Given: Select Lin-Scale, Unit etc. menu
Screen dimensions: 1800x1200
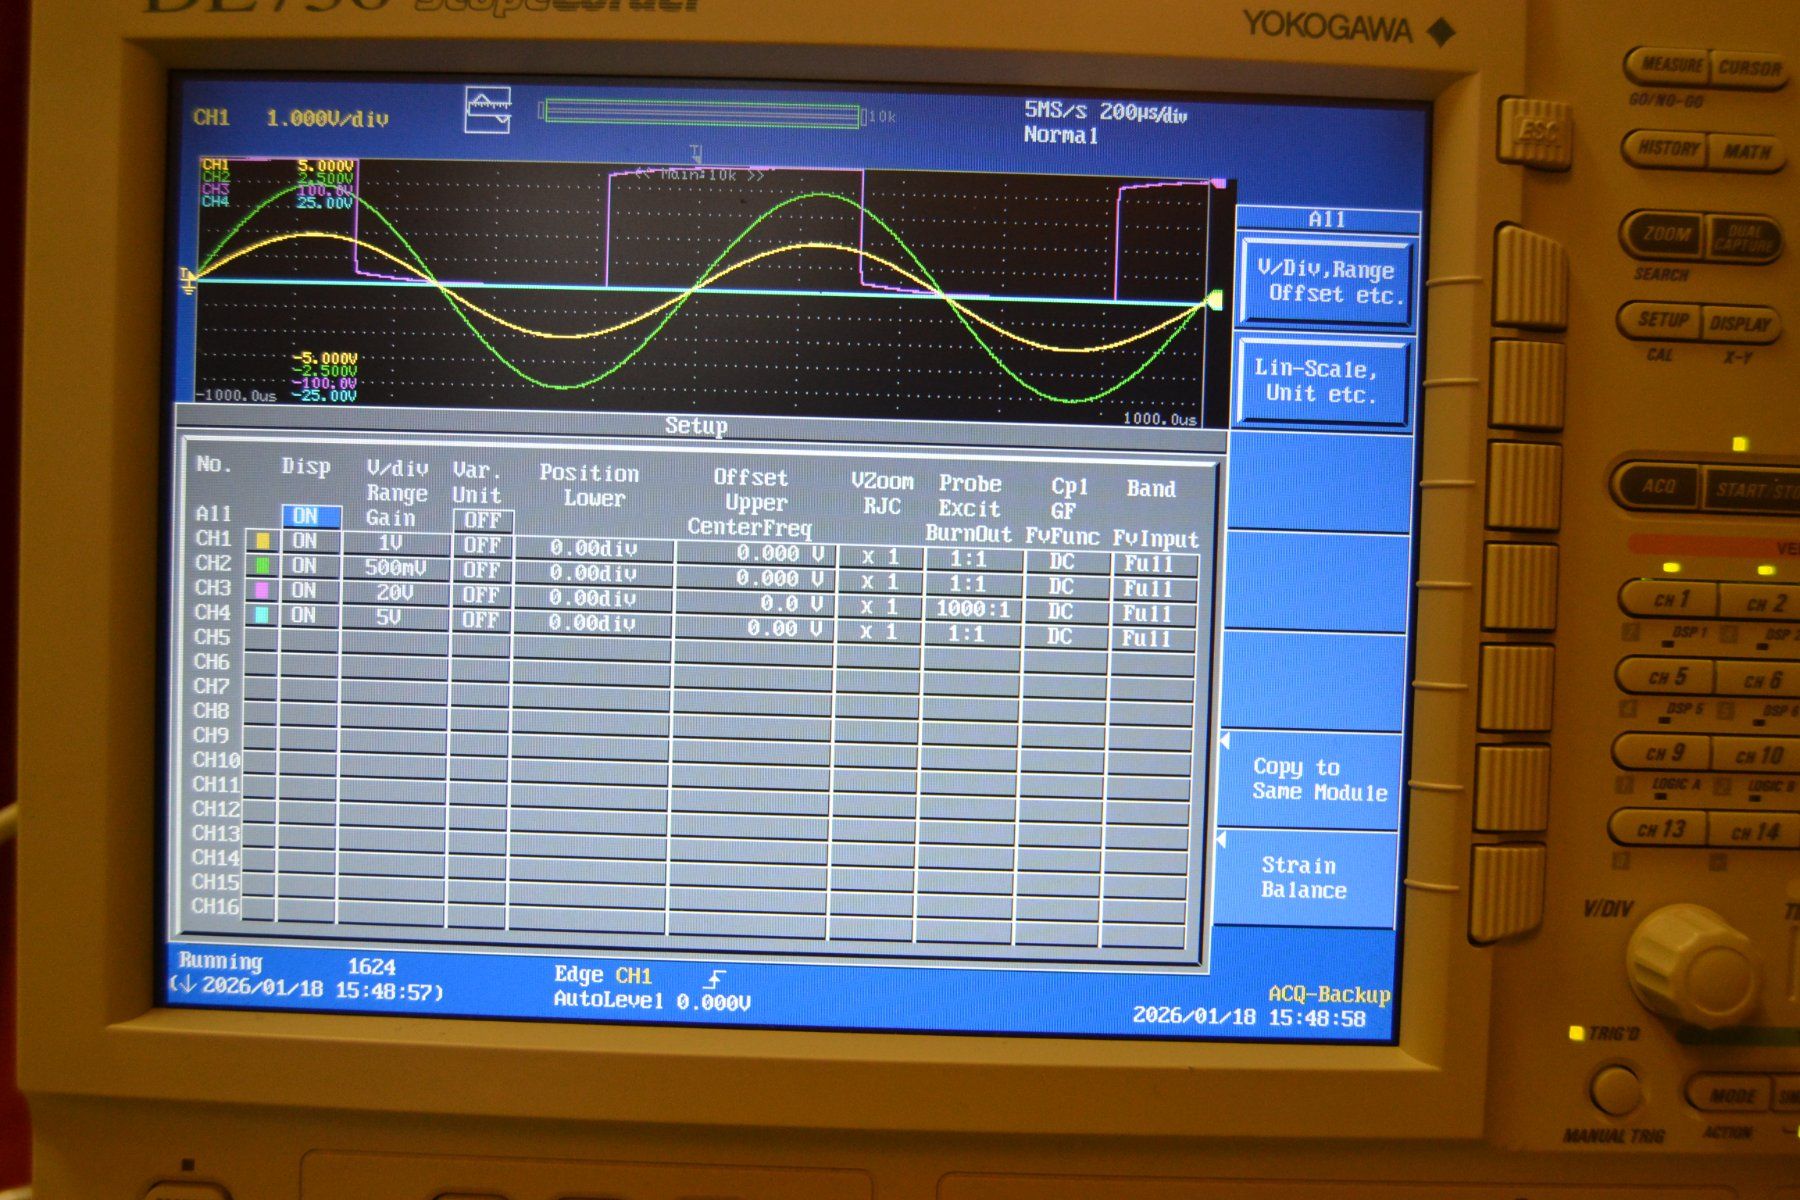Looking at the screenshot, I should (x=1322, y=382).
